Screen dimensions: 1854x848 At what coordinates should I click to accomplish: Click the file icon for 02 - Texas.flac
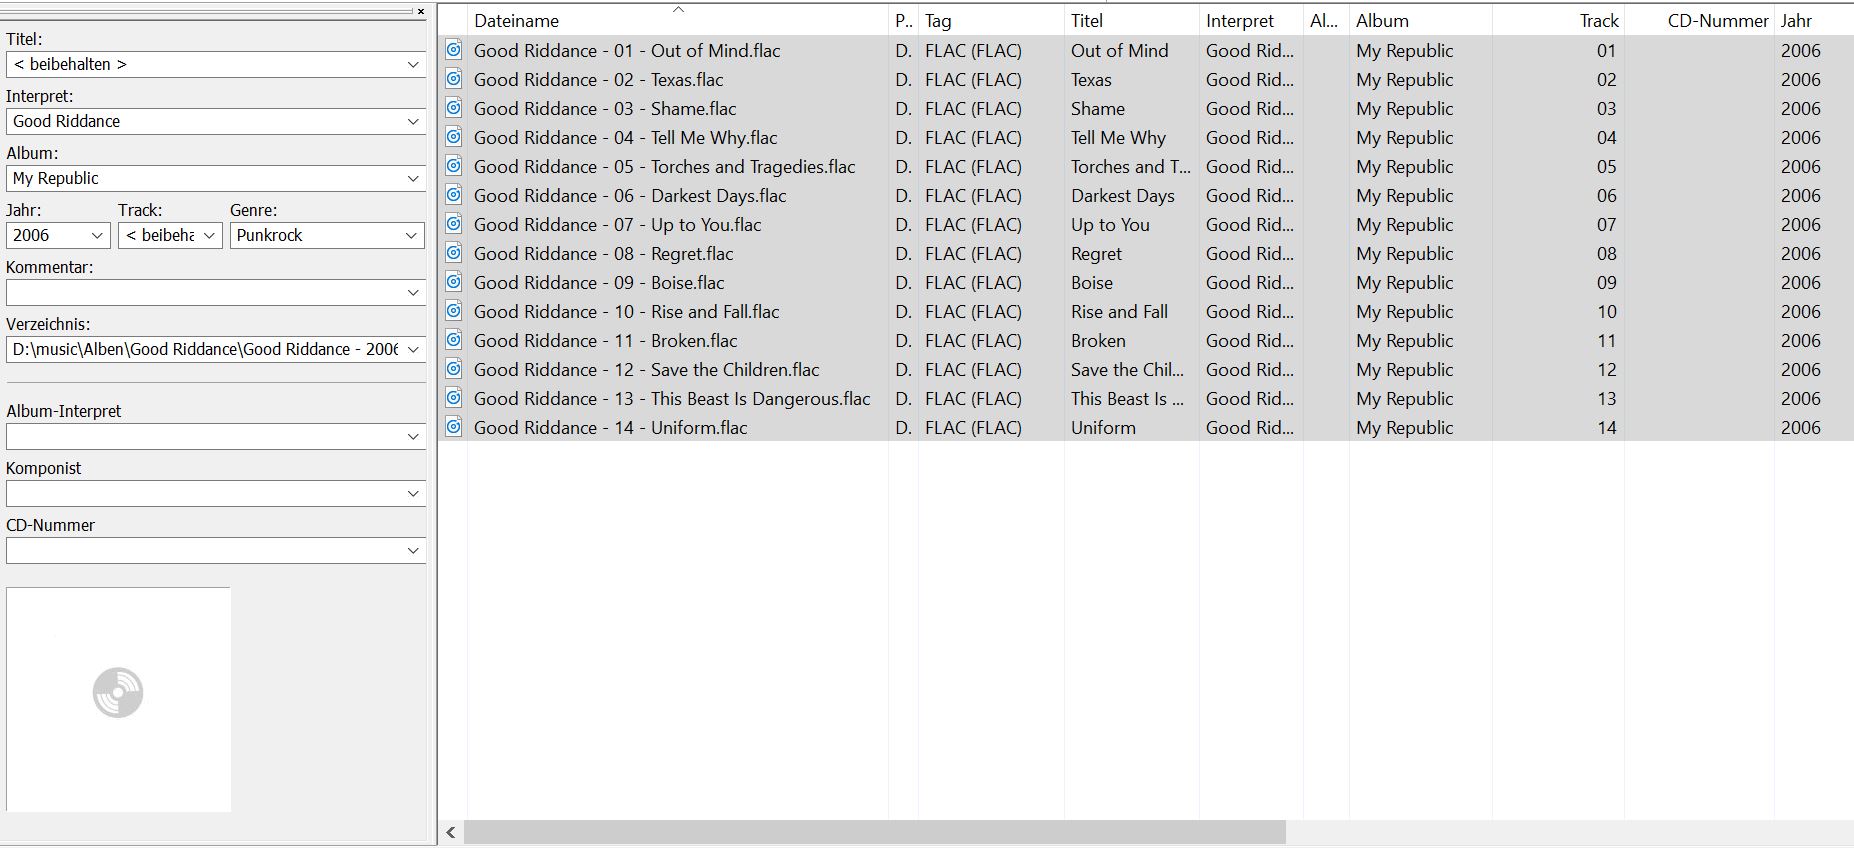coord(453,79)
